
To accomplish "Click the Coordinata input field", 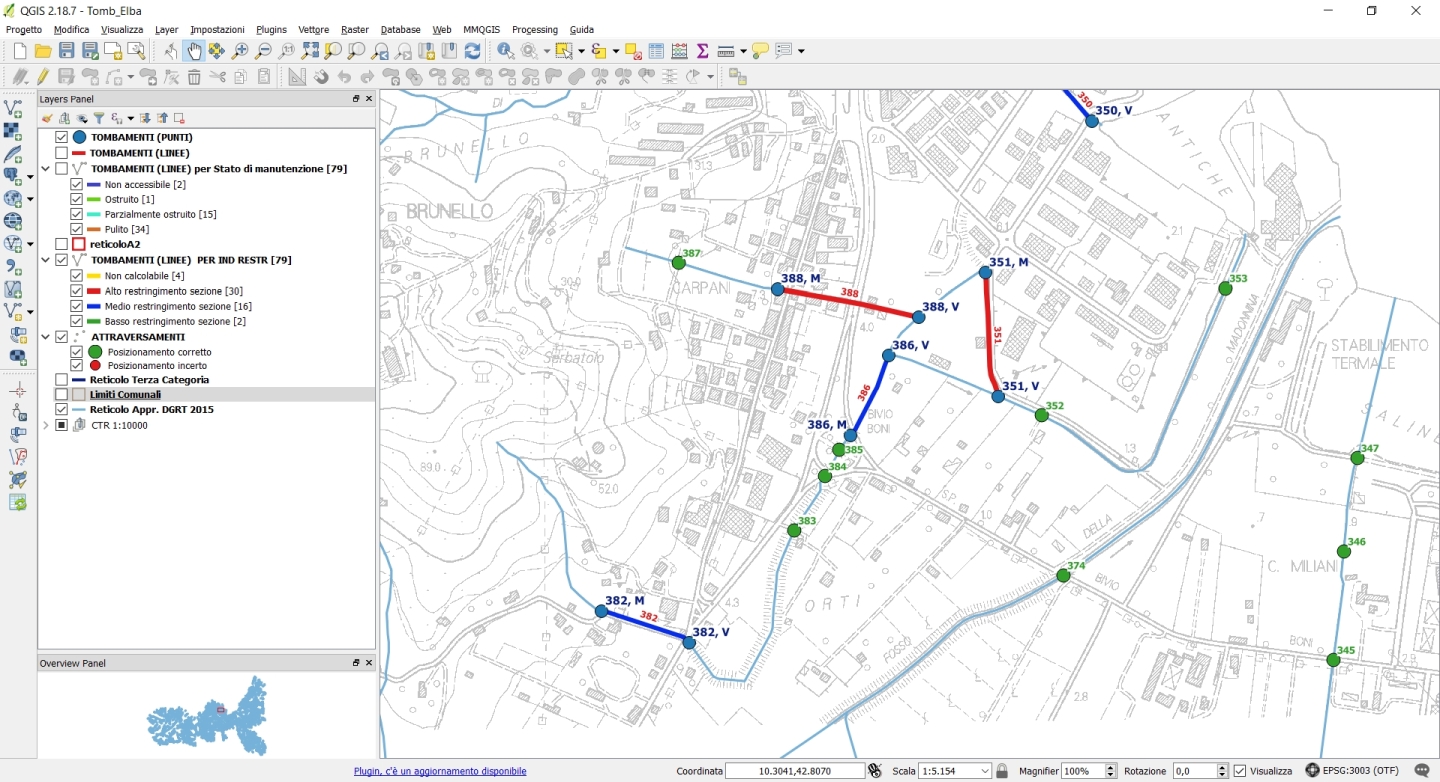I will [795, 771].
